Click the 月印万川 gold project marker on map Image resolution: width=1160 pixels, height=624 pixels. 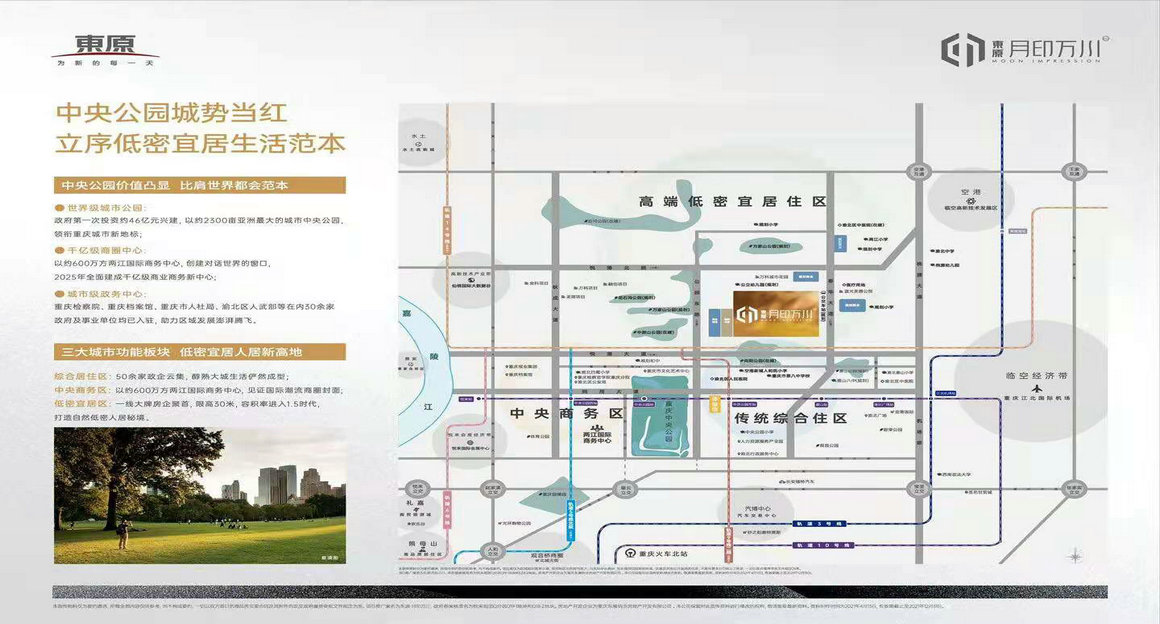(x=776, y=314)
